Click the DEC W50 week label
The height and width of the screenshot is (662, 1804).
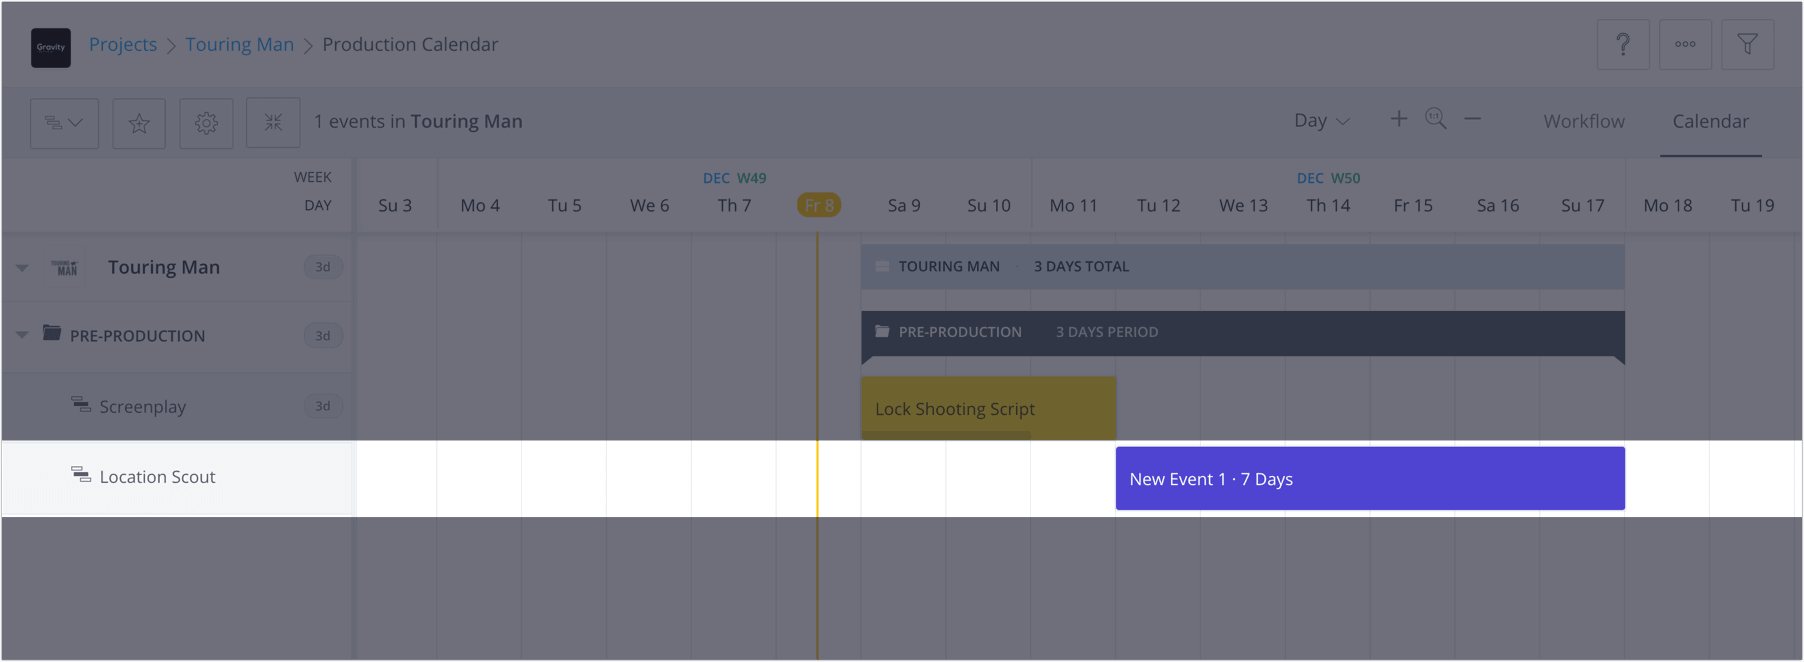(x=1329, y=178)
